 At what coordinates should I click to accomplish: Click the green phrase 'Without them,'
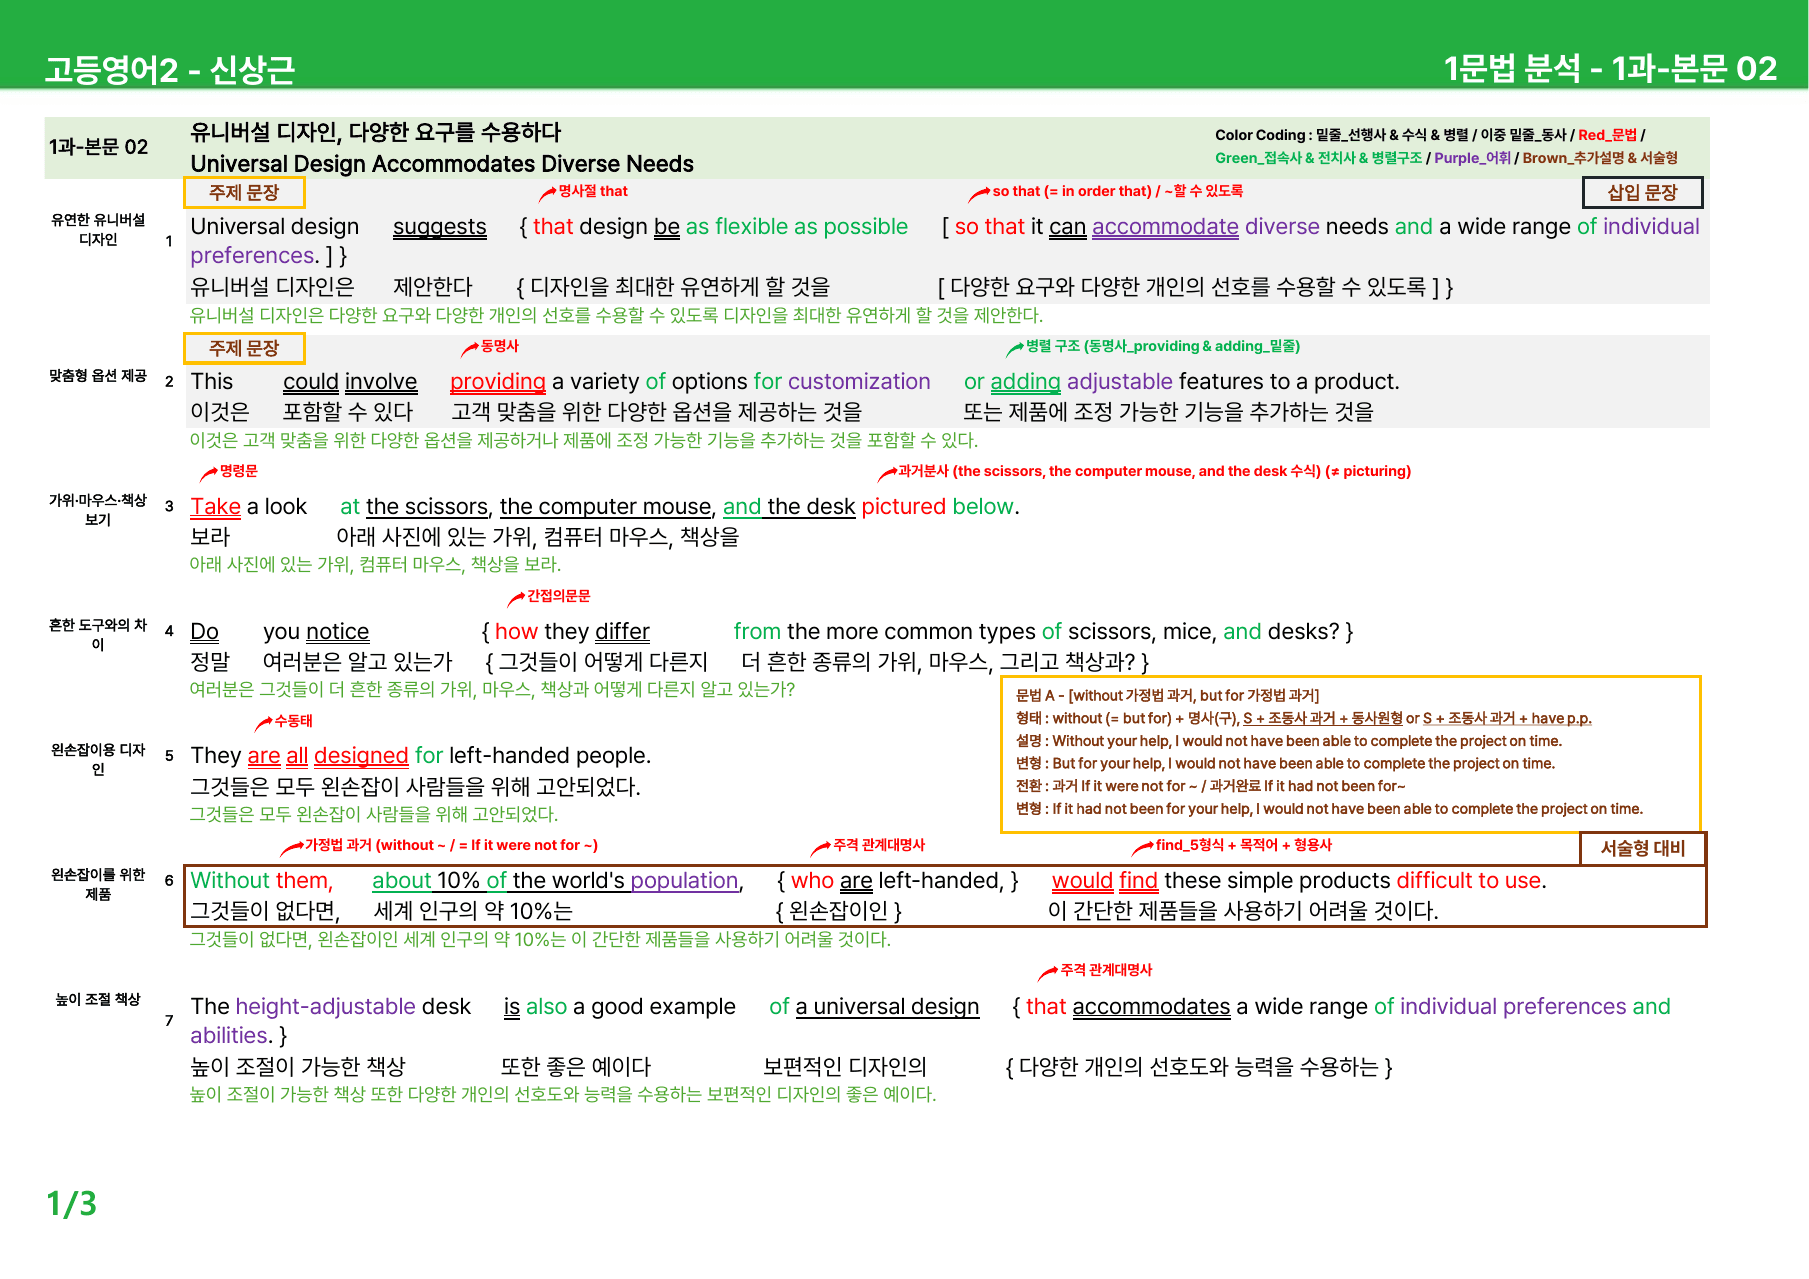click(261, 881)
